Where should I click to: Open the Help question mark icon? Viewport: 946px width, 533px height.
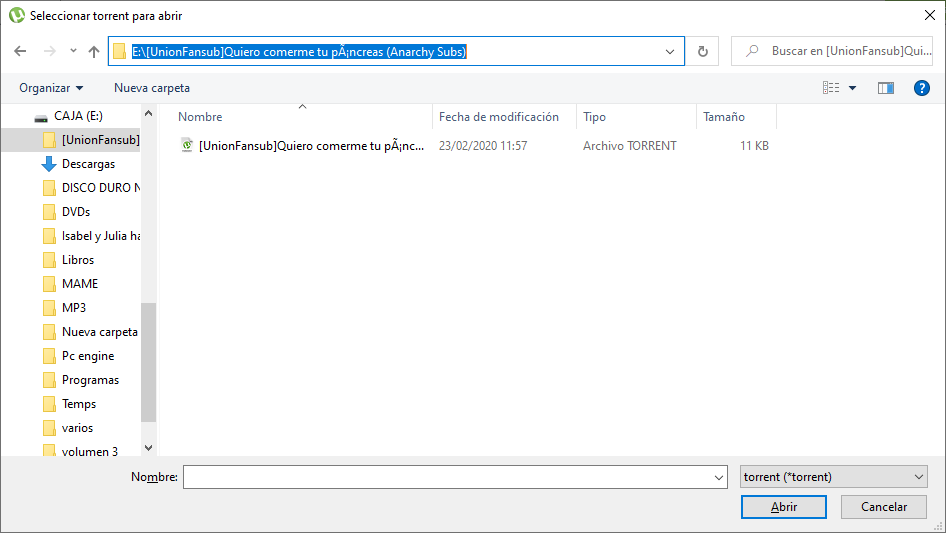[922, 88]
